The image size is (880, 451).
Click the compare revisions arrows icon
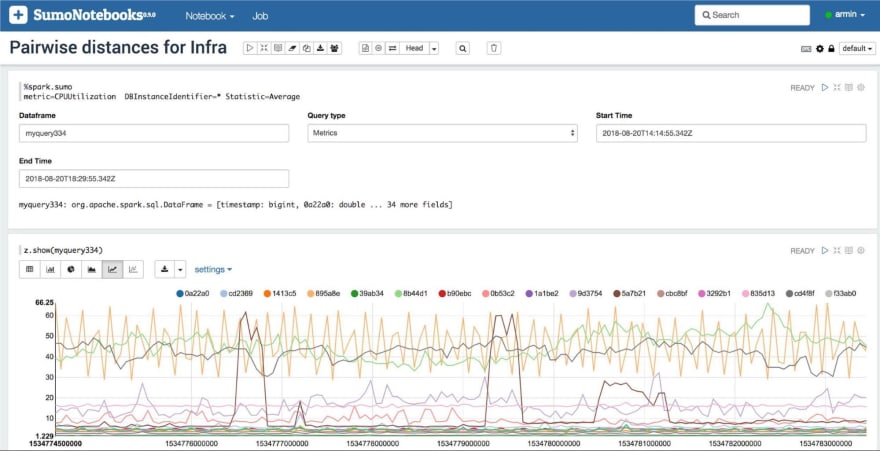coord(393,48)
